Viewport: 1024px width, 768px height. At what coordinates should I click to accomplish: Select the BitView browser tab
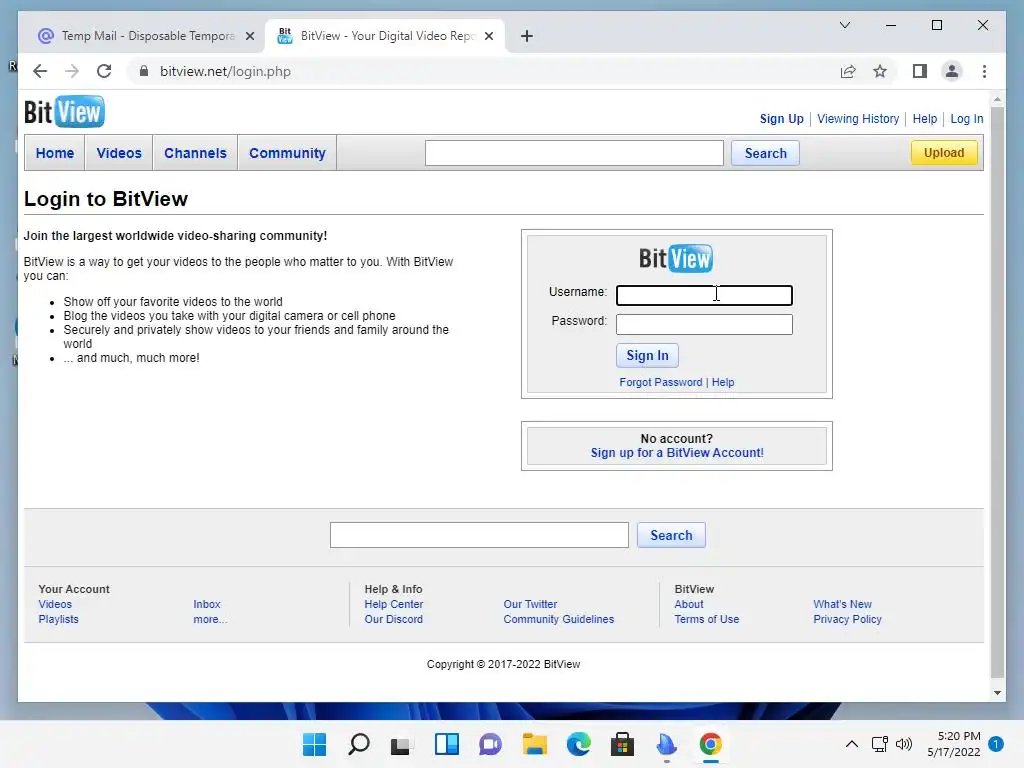385,36
